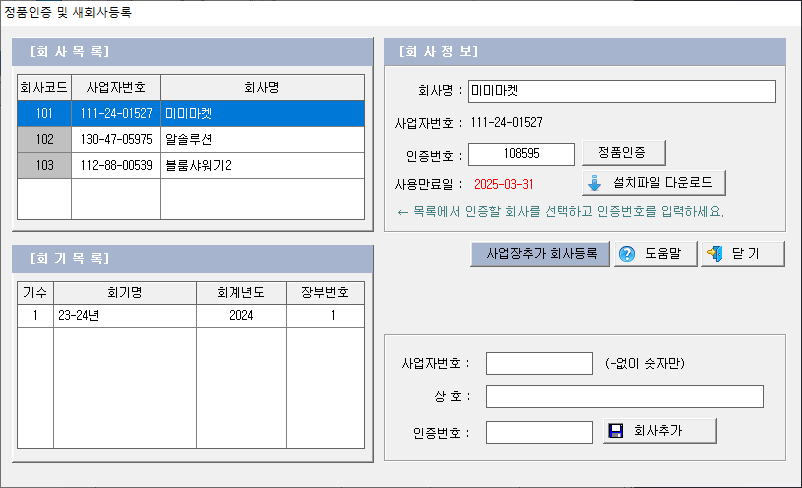Open 사업장추가 회사등록
The image size is (802, 488).
tap(540, 254)
